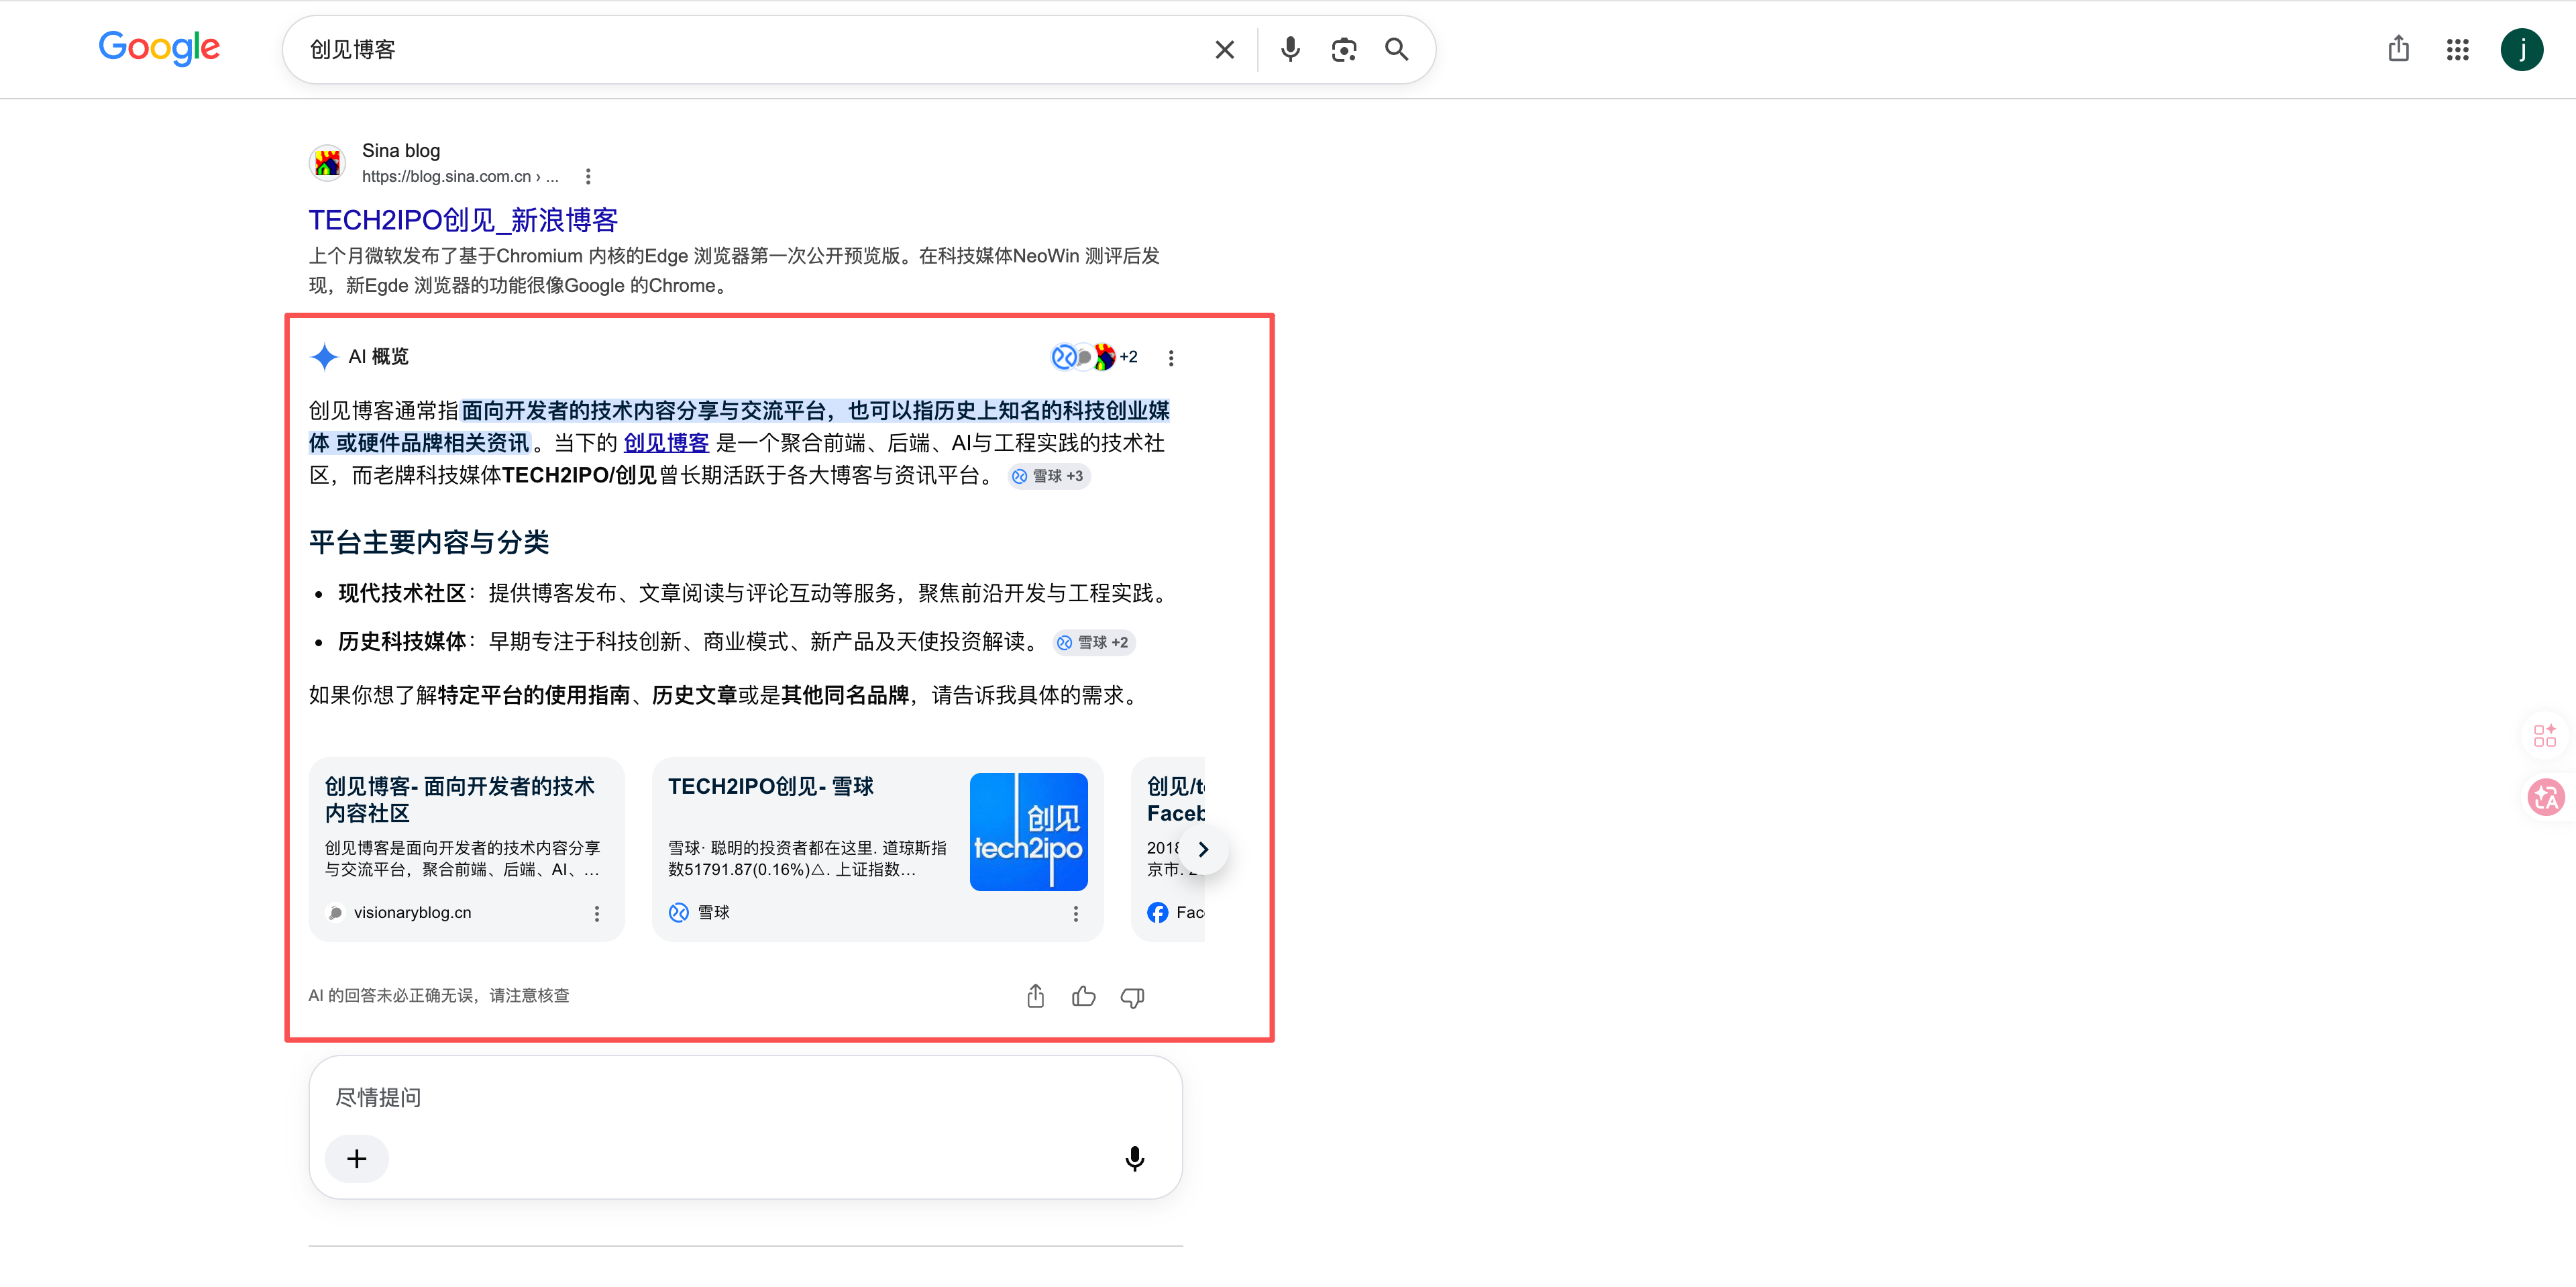Click the plus button in the ask box
The image size is (2576, 1287).
pos(357,1159)
